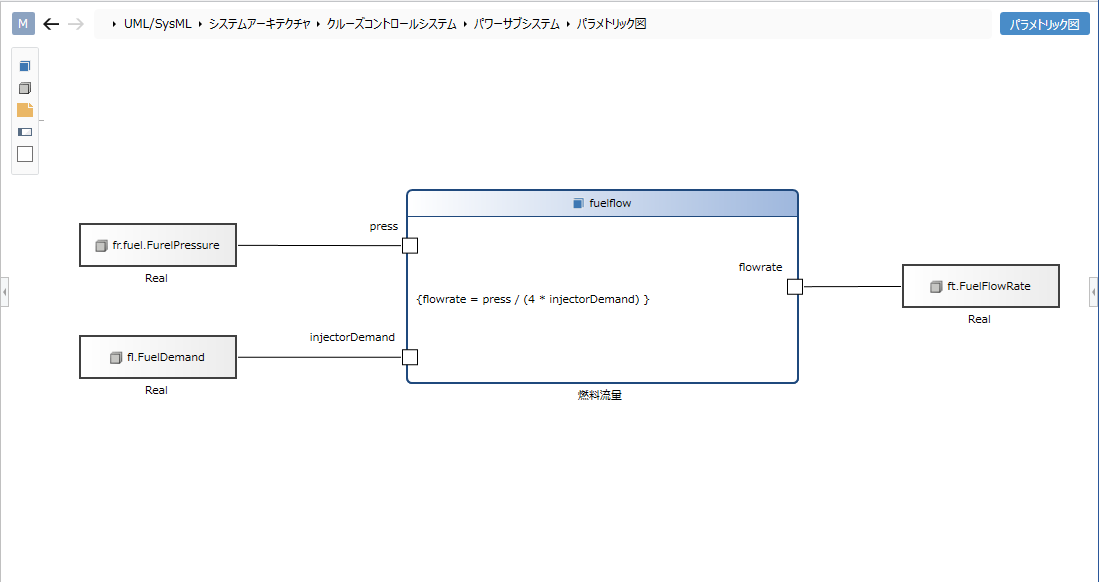Select the fuelflow constraint block header
The image size is (1099, 582).
pos(602,203)
